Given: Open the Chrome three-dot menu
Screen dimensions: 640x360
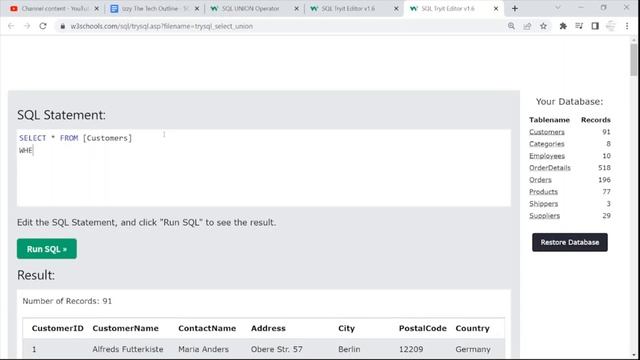Looking at the screenshot, I should point(627,26).
